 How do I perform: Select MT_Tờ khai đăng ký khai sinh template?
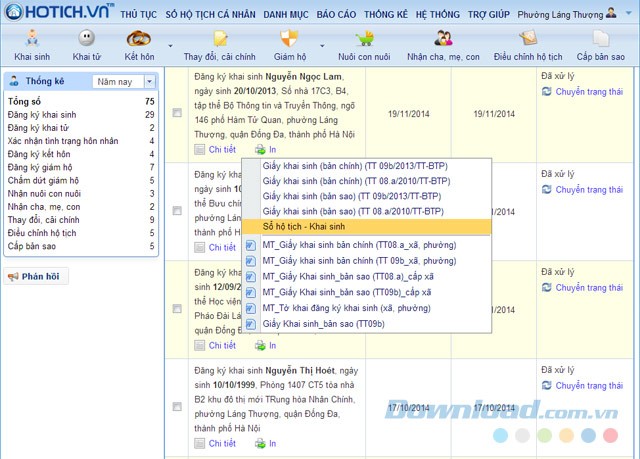pos(335,308)
